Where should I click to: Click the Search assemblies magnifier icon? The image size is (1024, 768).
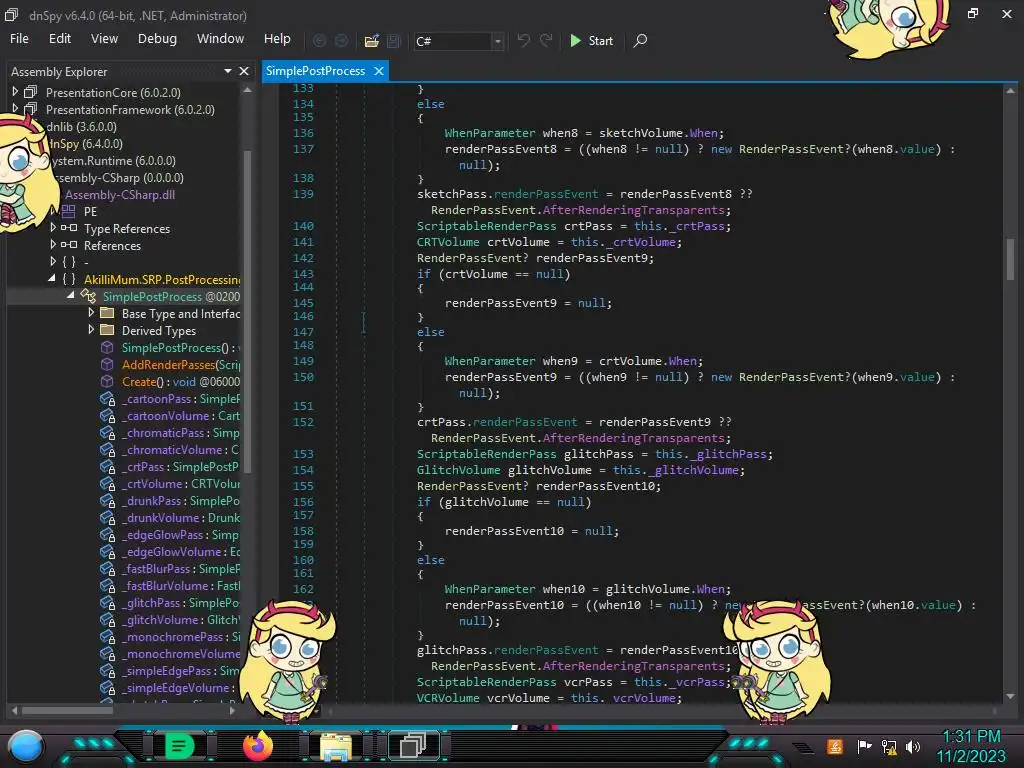click(641, 40)
